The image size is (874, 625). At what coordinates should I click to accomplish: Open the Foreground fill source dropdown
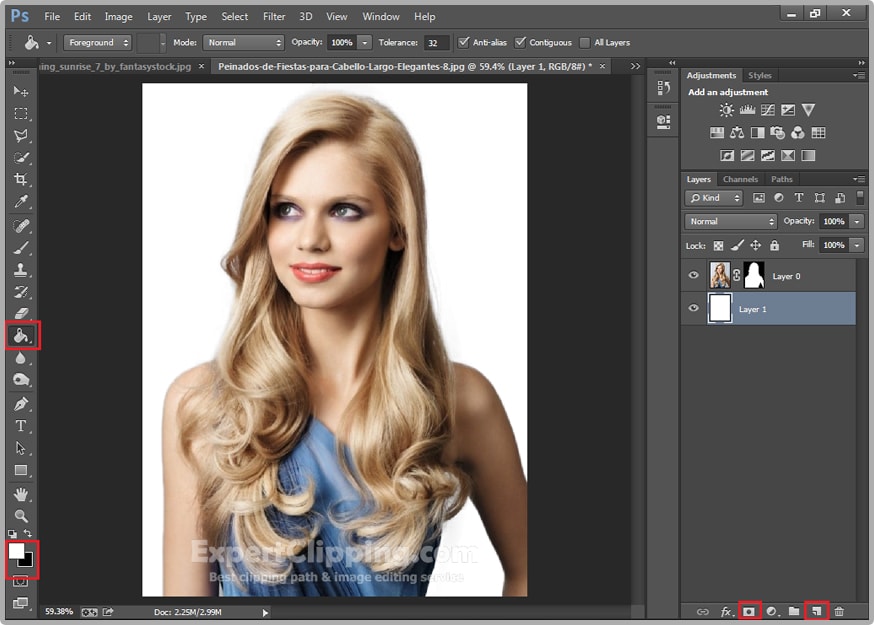98,43
